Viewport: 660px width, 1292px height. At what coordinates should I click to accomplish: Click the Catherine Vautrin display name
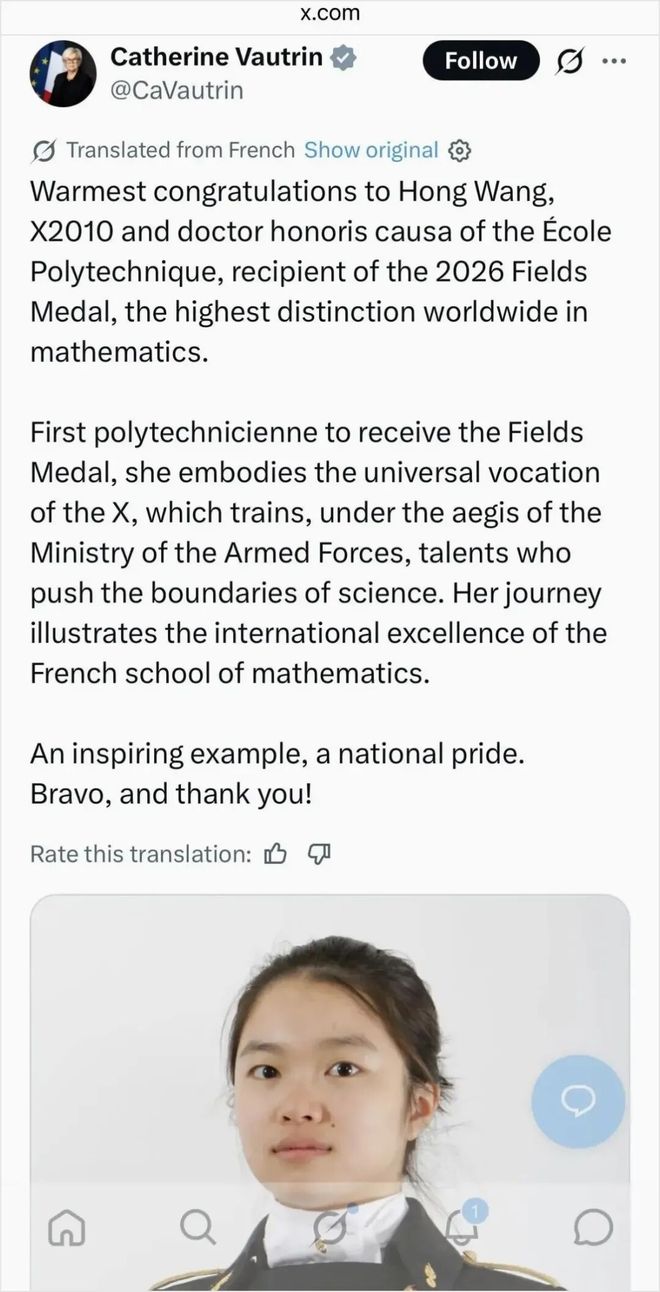tap(216, 57)
